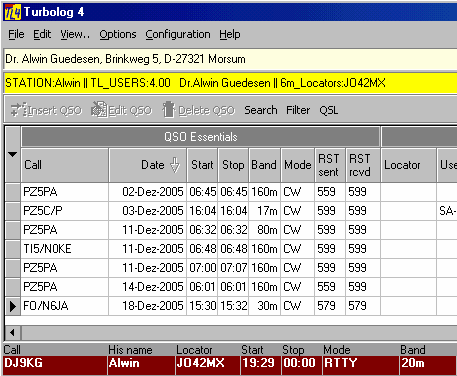457x376 pixels.
Task: Select the row marker of TI5/N0KE
Action: [x=13, y=249]
